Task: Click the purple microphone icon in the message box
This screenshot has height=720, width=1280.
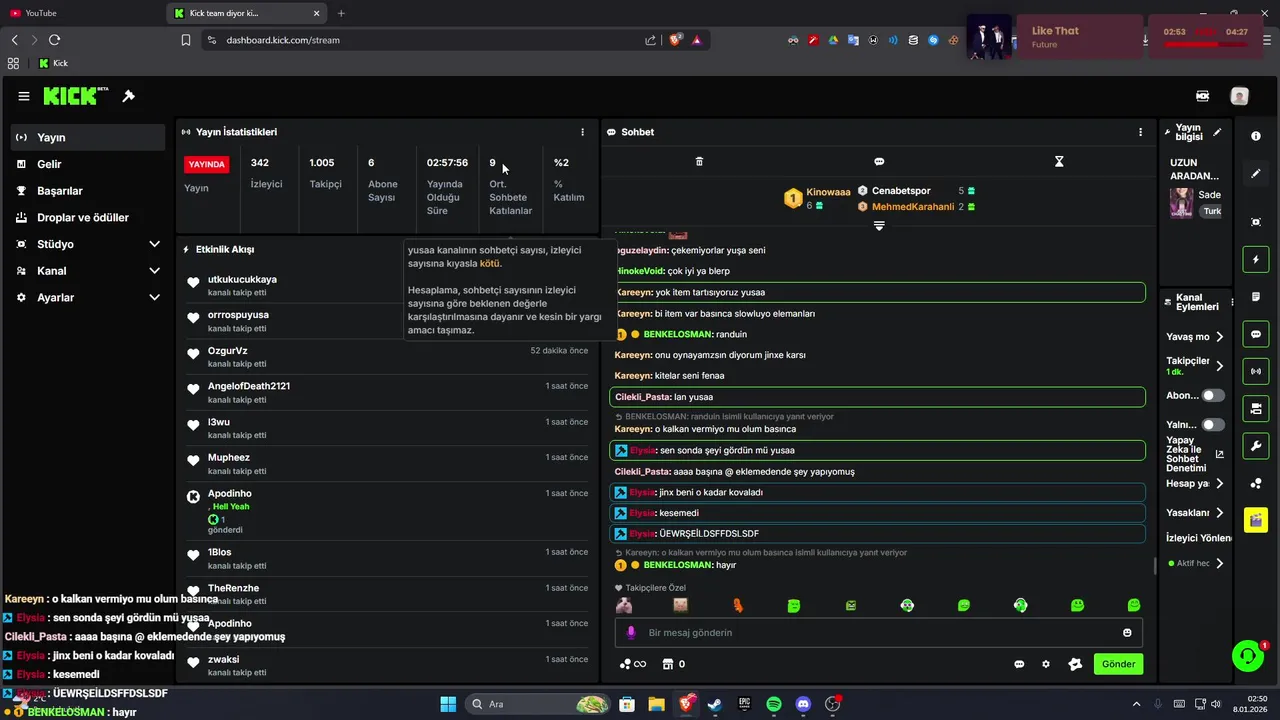Action: (631, 633)
